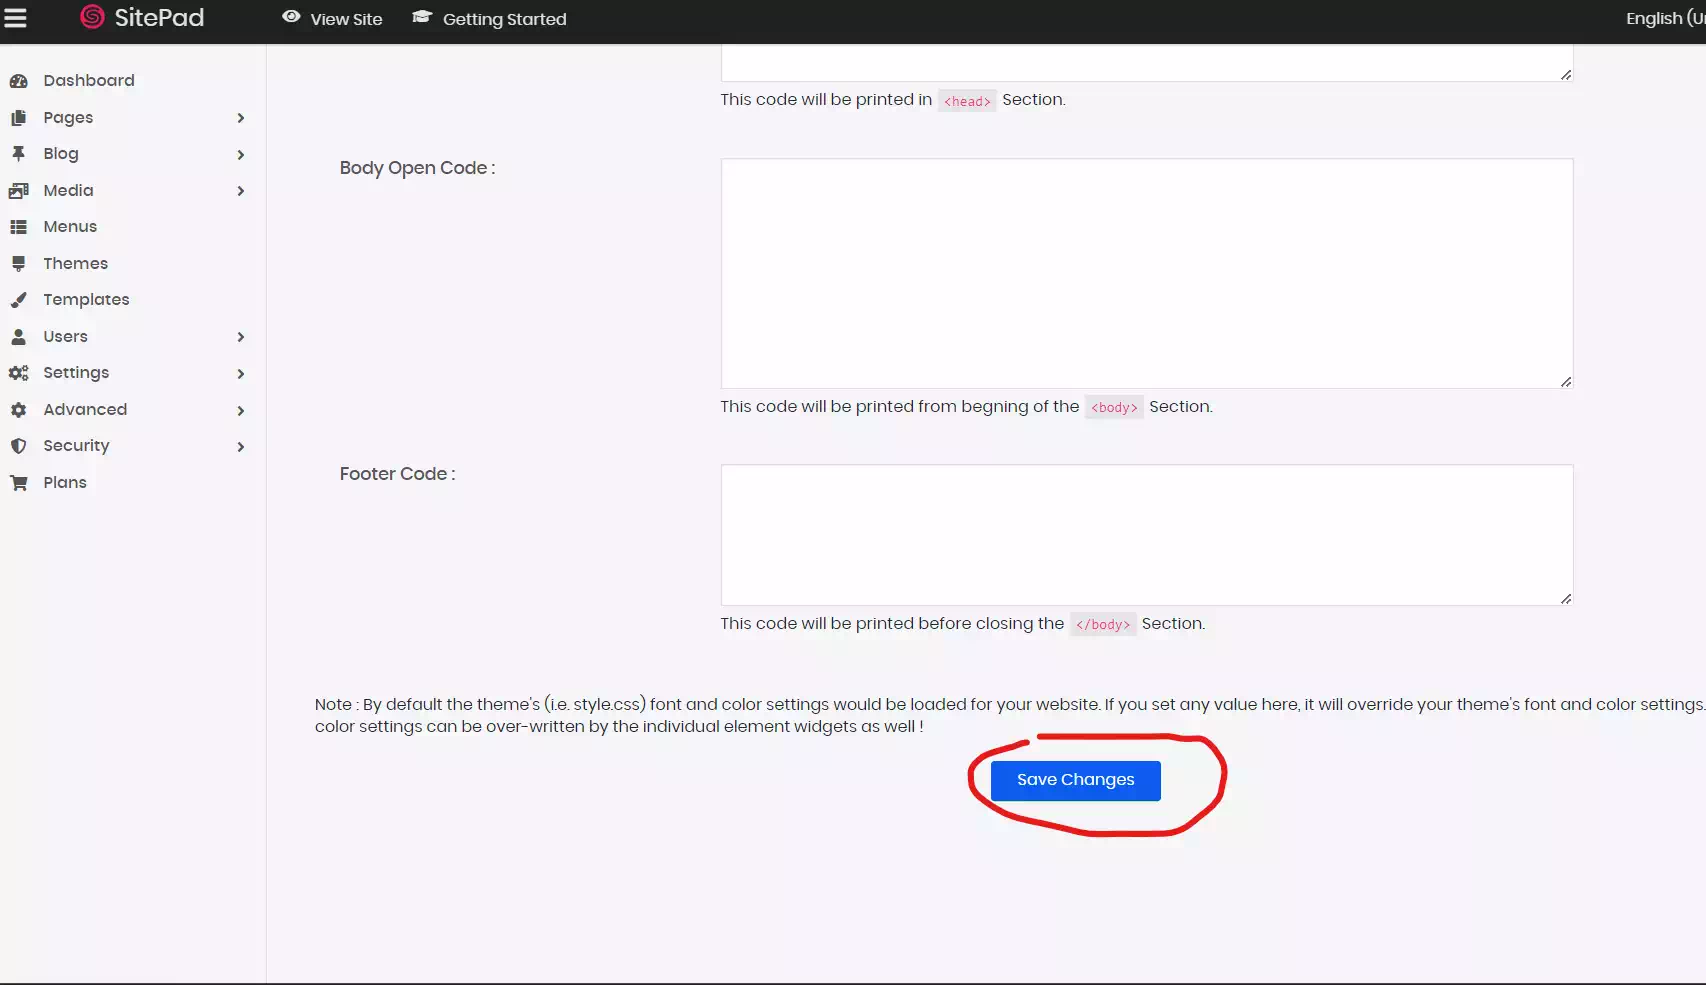The image size is (1706, 985).
Task: Click inside the Footer Code textarea
Action: [x=1146, y=535]
